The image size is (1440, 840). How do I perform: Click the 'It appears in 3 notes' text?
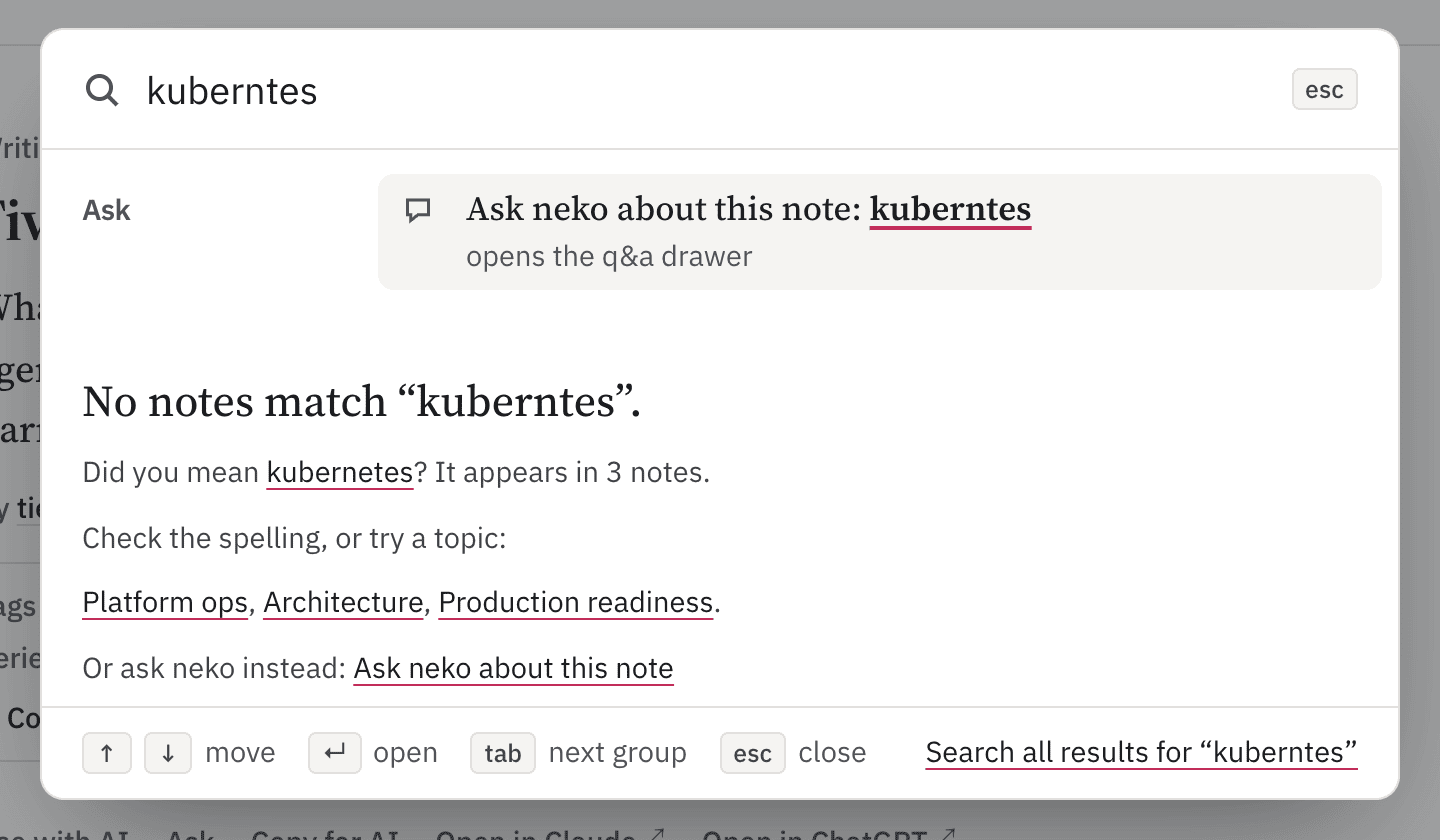tap(572, 472)
